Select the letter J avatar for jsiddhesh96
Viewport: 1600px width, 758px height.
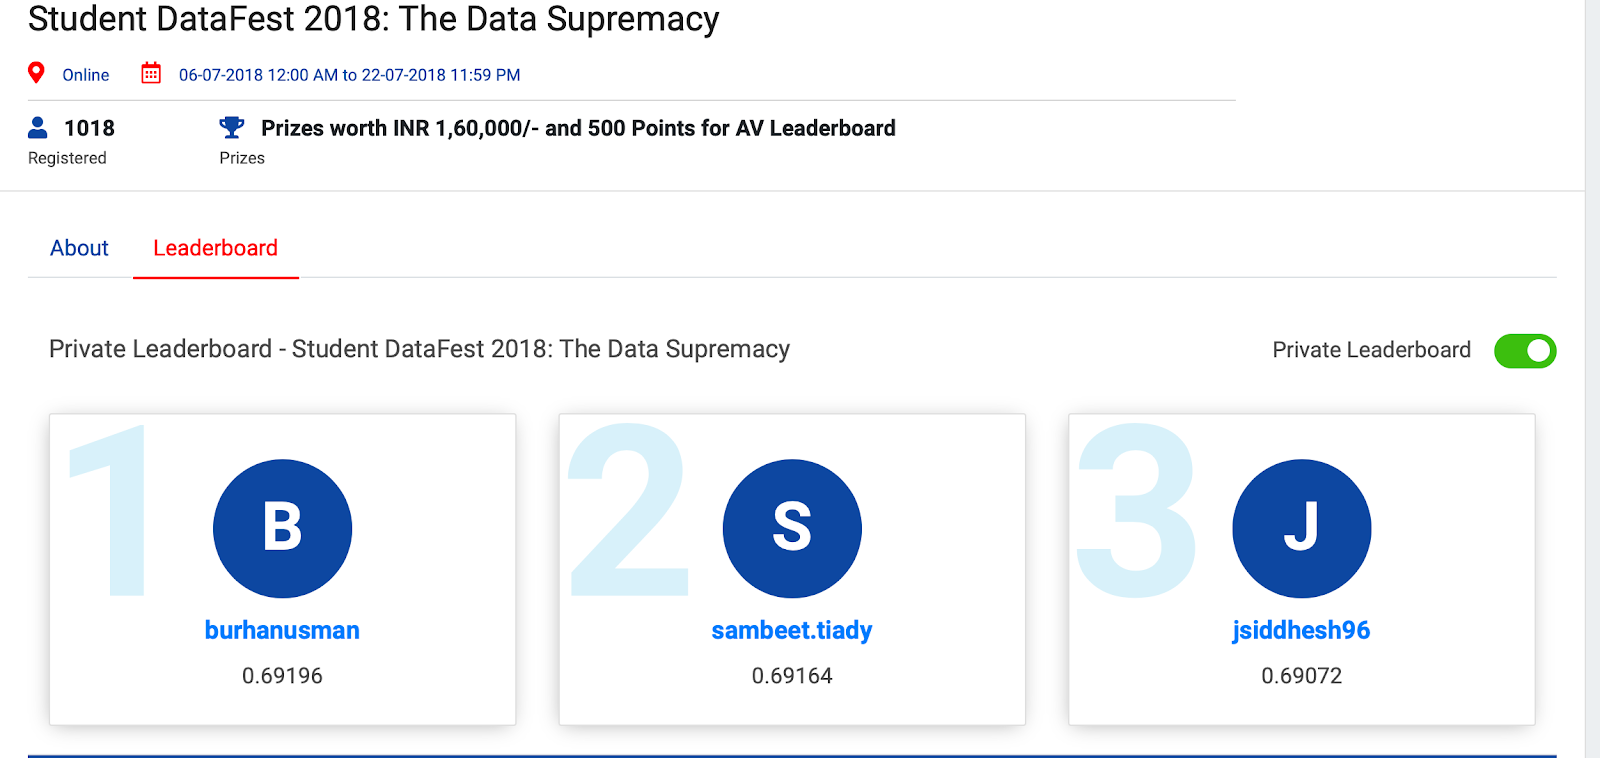point(1302,529)
